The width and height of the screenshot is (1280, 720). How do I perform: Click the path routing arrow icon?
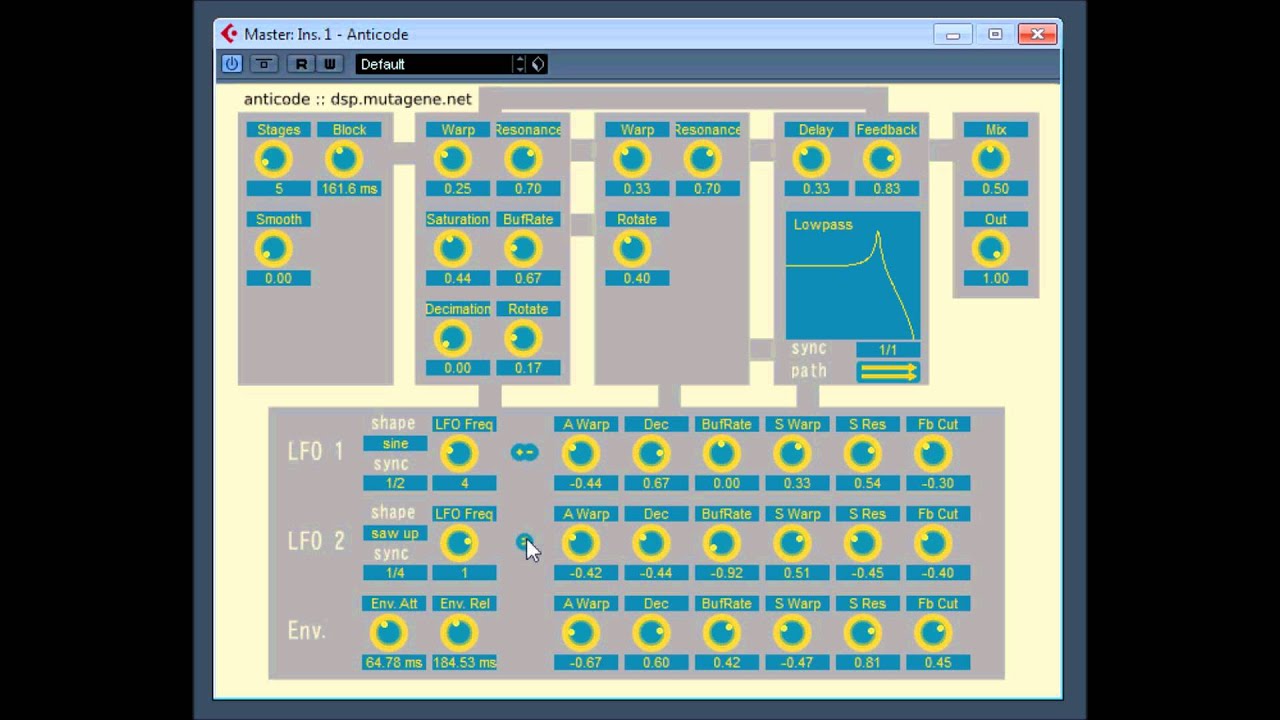[888, 372]
